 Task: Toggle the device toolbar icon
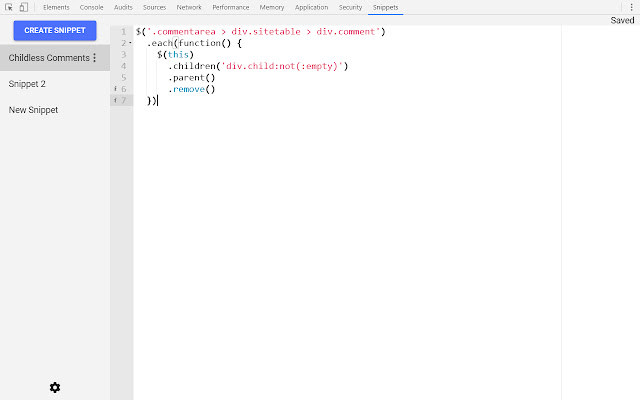24,7
